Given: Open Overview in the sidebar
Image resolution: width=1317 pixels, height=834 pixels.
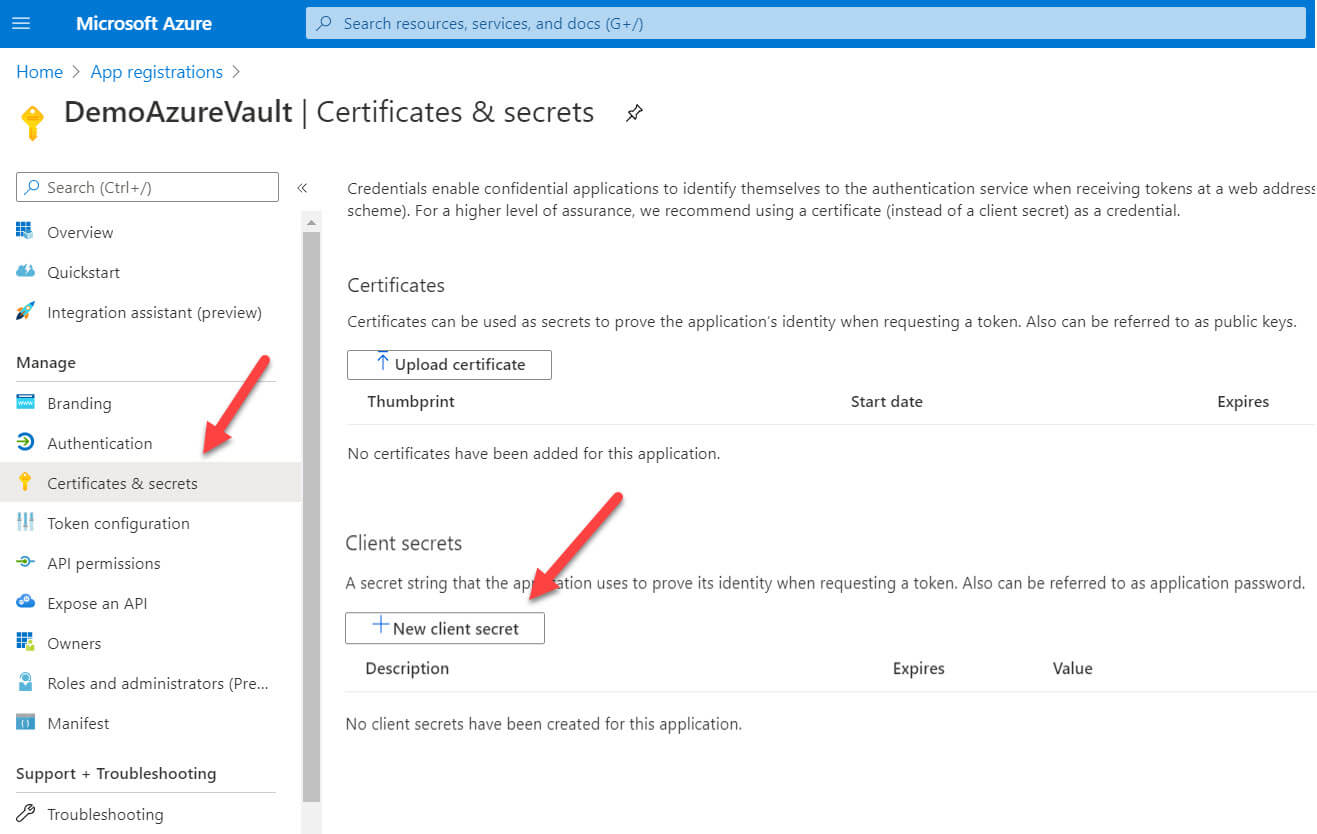Looking at the screenshot, I should 80,232.
